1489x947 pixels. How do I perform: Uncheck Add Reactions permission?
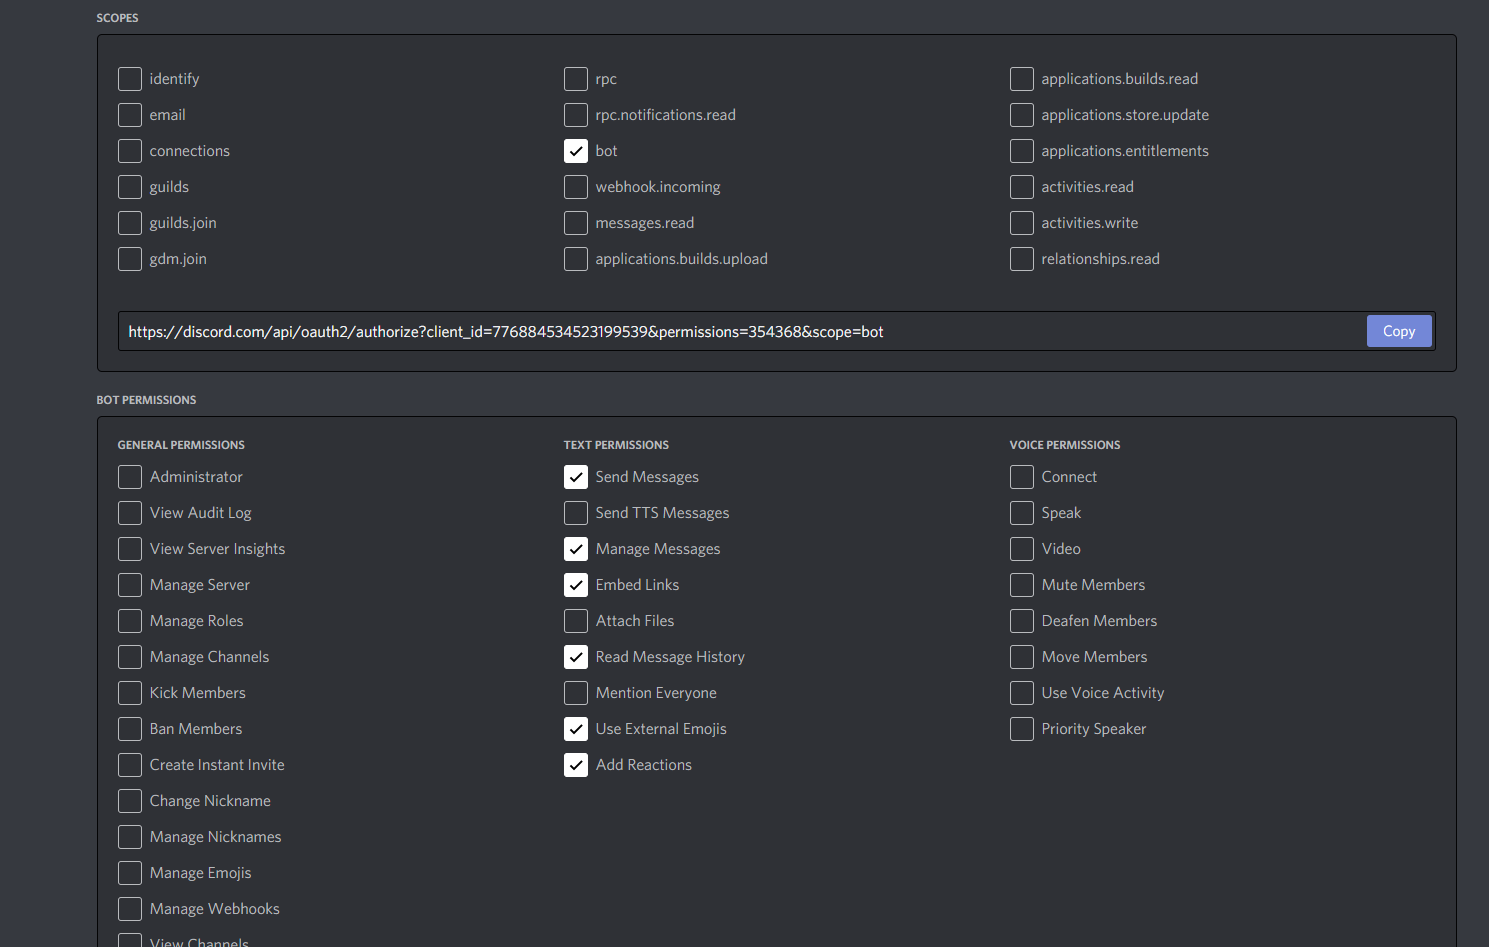coord(576,765)
